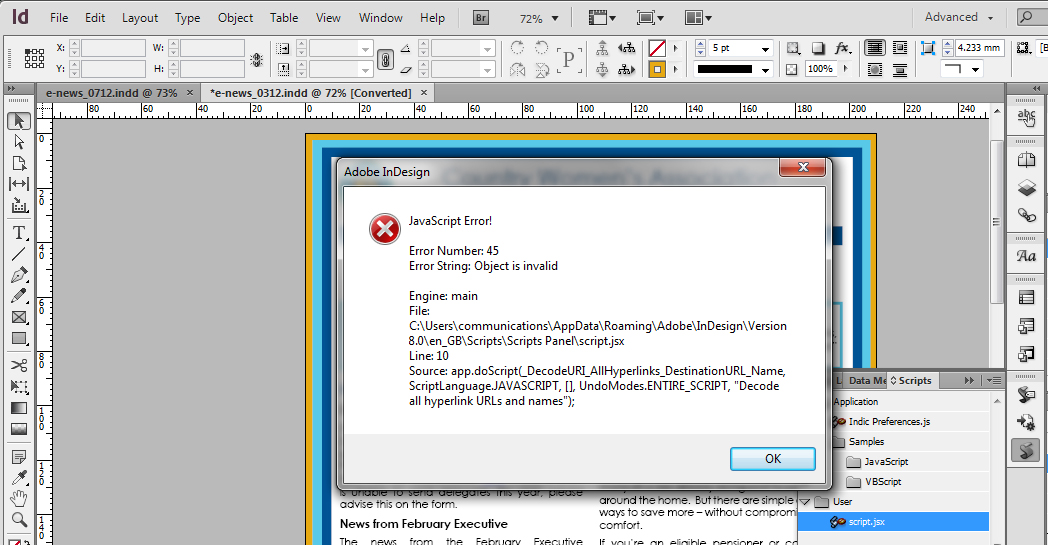This screenshot has height=545, width=1048.
Task: Select the Selection tool in the toolbox
Action: [19, 121]
